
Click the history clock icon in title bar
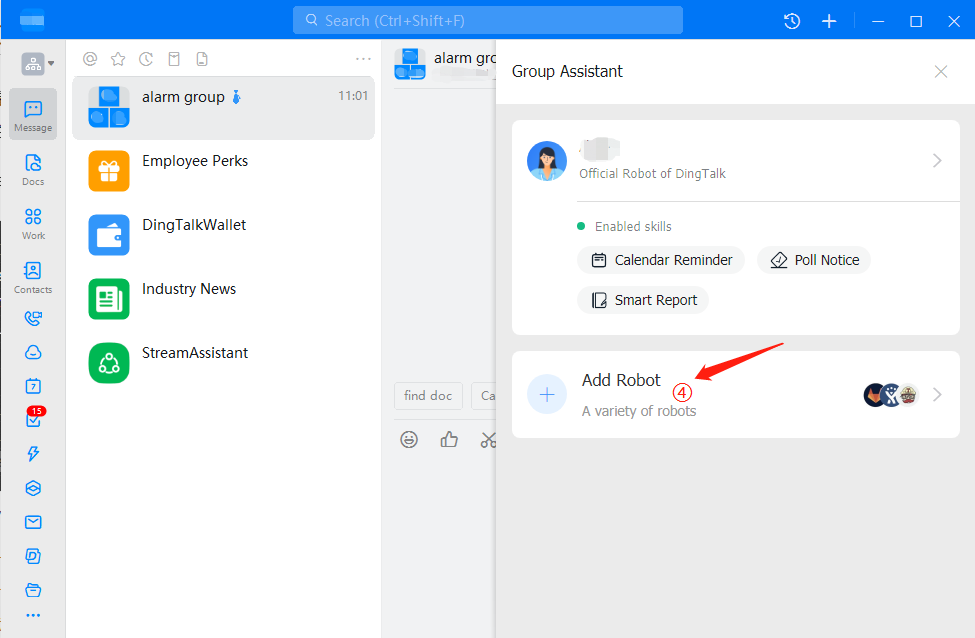coord(792,21)
